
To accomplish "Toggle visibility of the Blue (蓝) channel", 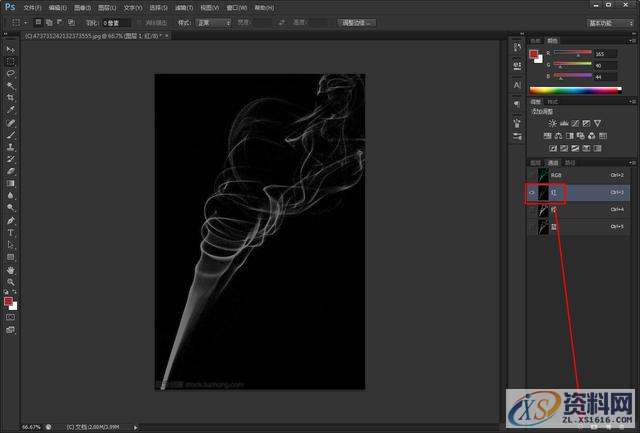I will tap(532, 227).
